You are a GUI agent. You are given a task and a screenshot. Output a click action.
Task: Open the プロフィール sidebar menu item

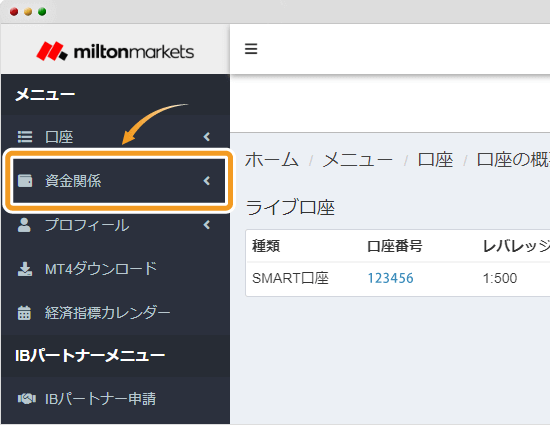(115, 225)
